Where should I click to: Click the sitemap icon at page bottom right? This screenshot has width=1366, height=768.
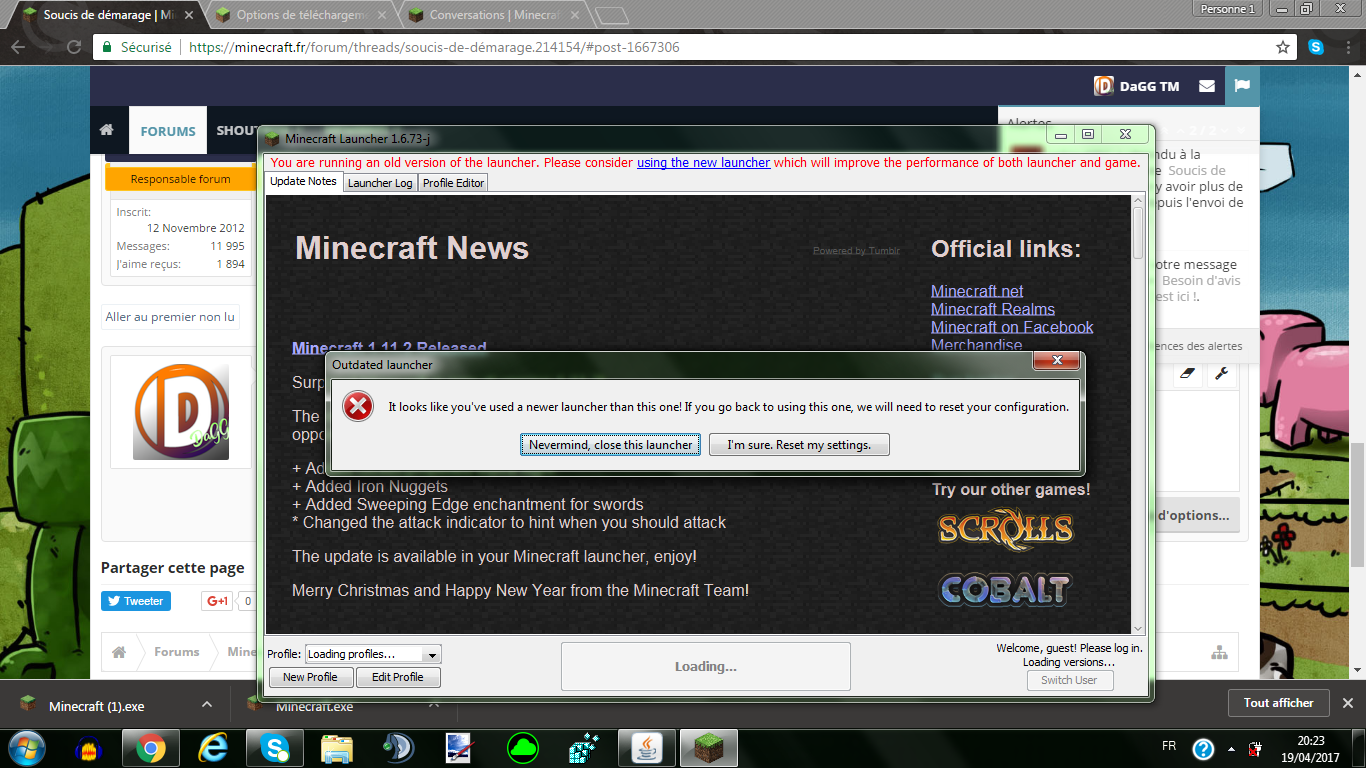click(1219, 652)
